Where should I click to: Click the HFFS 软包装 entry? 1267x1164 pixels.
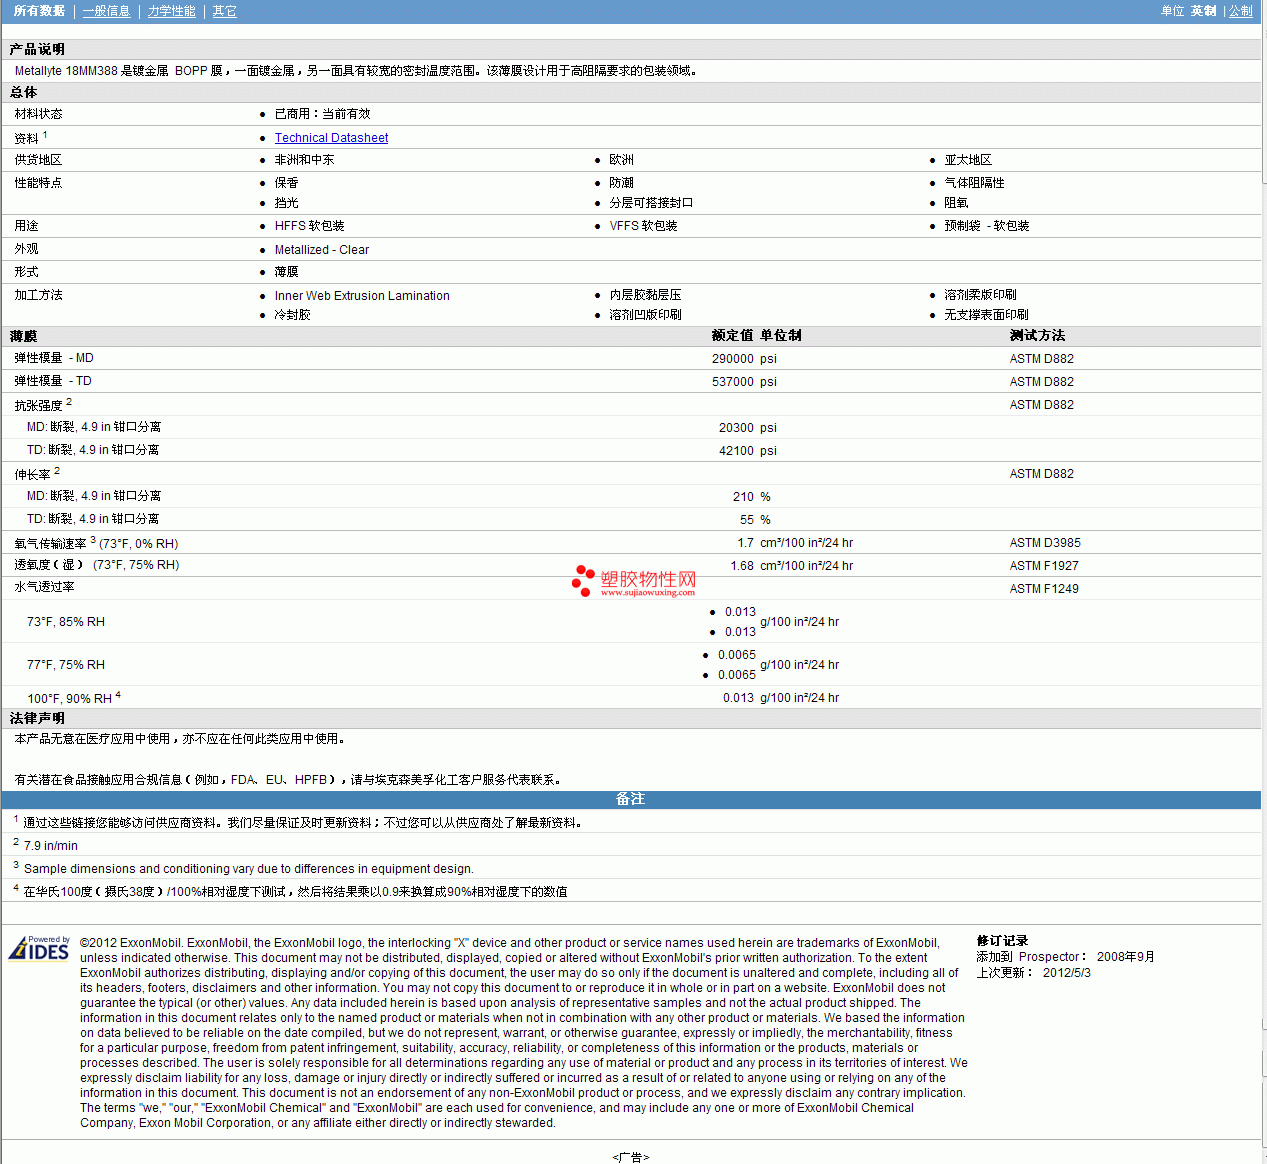[x=309, y=226]
